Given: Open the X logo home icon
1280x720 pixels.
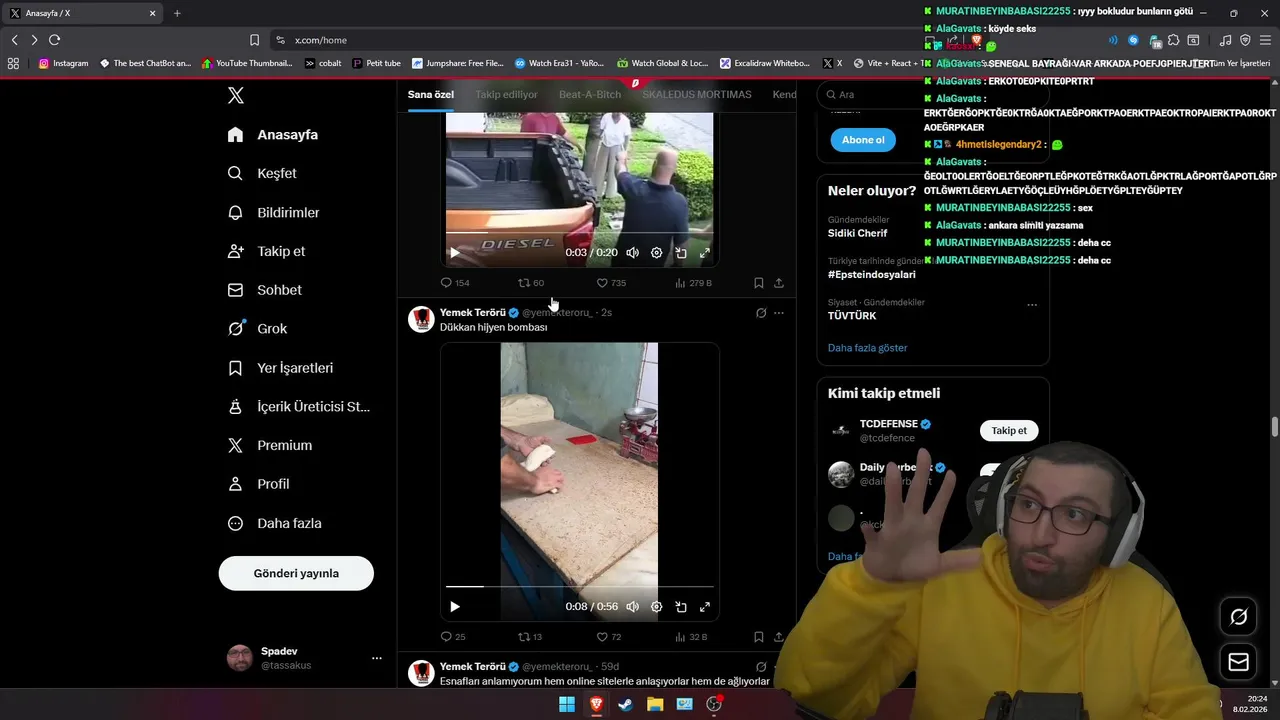Looking at the screenshot, I should click(235, 95).
